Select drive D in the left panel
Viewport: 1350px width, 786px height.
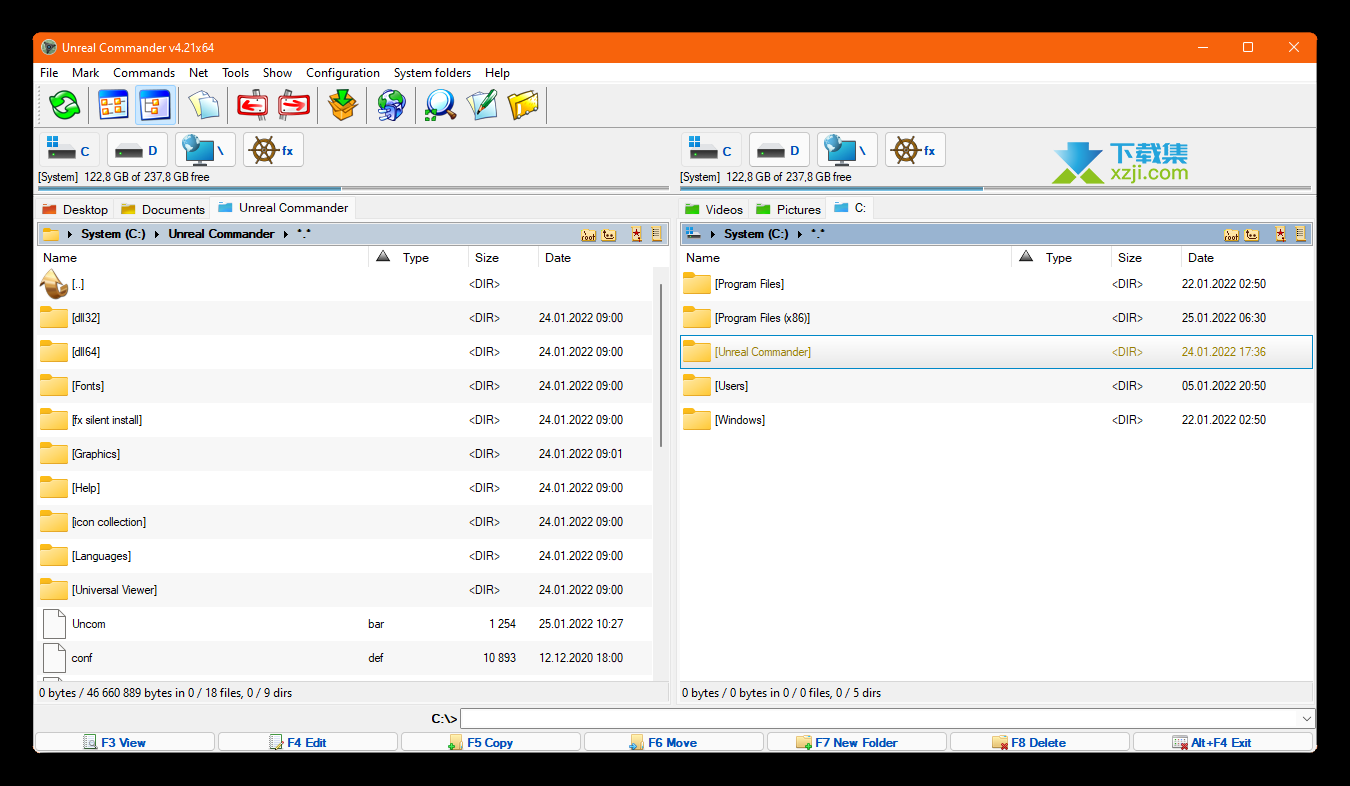(x=137, y=150)
